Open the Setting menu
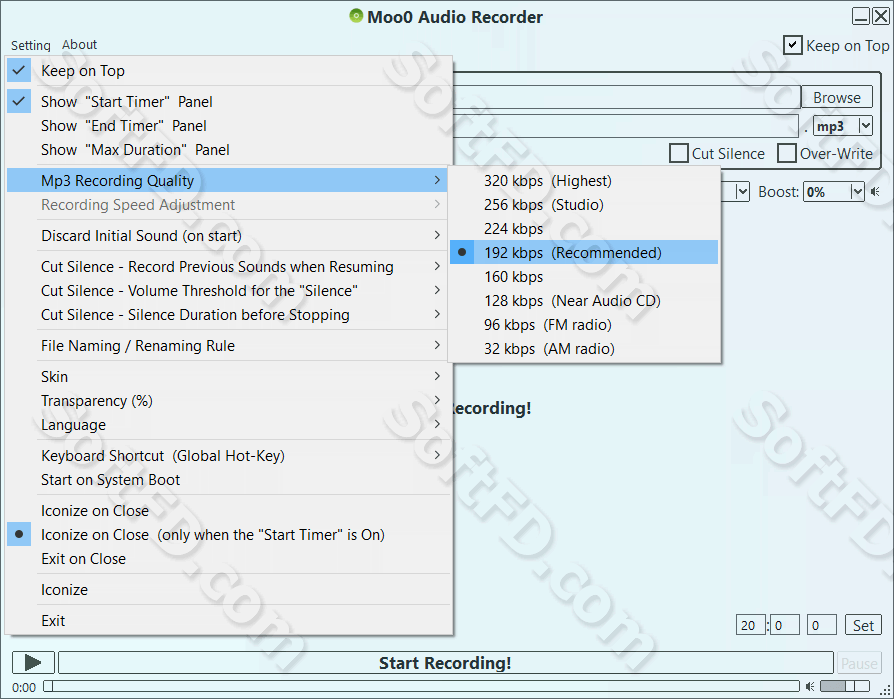 pos(31,45)
